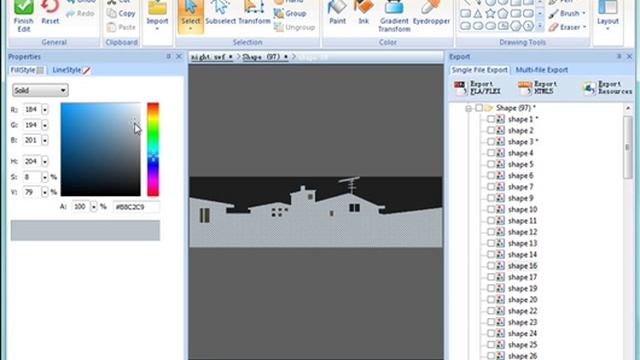Toggle the shape 20 checkbox
Screen dimensions: 640x360
[x=491, y=300]
